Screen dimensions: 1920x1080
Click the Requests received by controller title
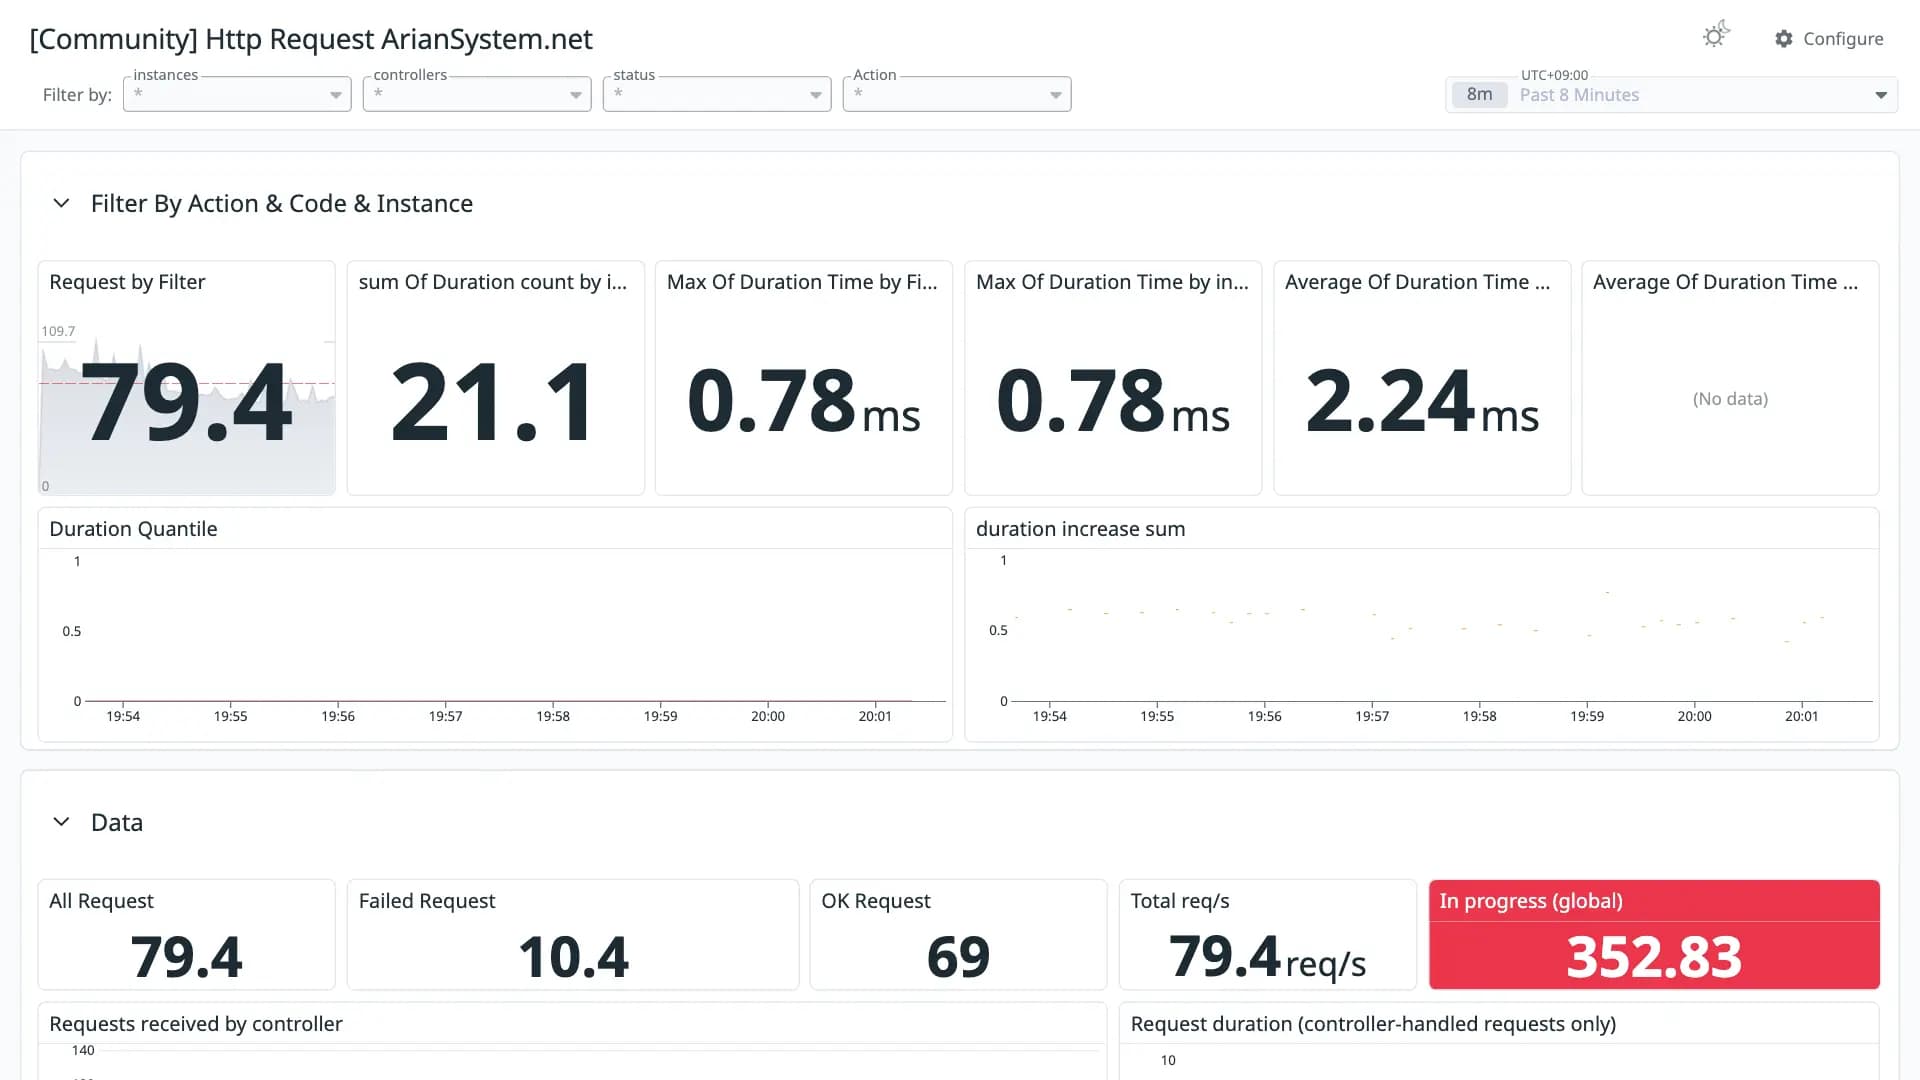(x=196, y=1024)
